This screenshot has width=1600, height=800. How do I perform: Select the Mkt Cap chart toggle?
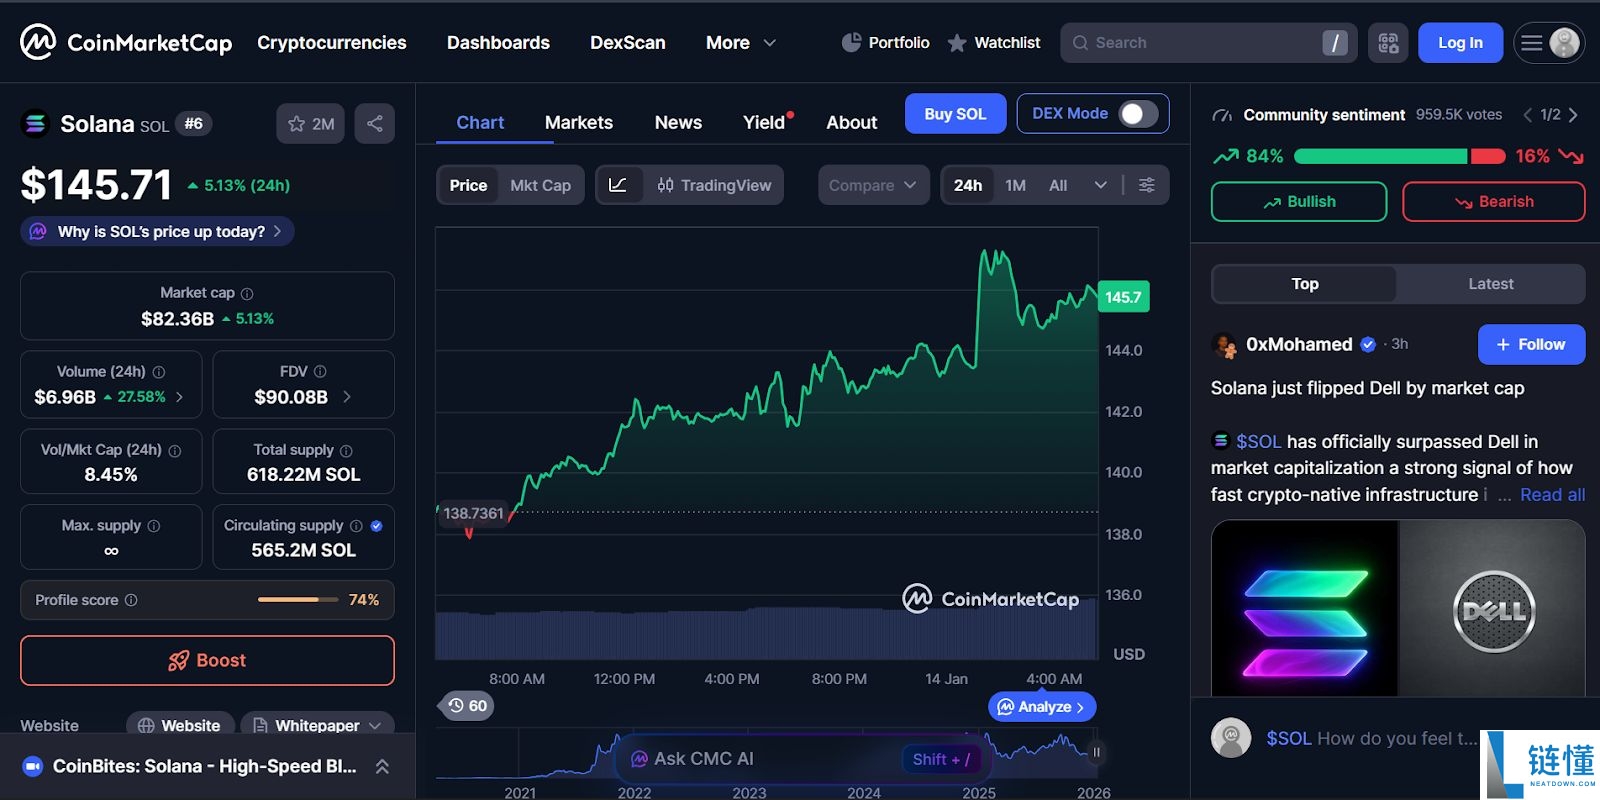pyautogui.click(x=540, y=185)
